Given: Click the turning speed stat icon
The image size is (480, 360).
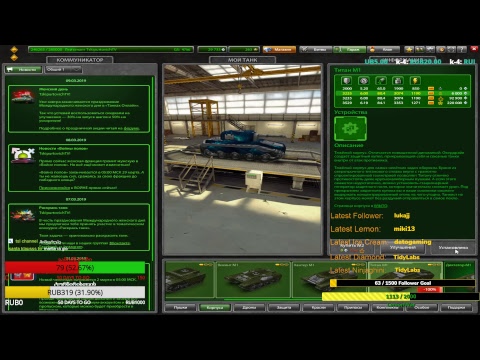Looking at the screenshot, I should (381, 81).
